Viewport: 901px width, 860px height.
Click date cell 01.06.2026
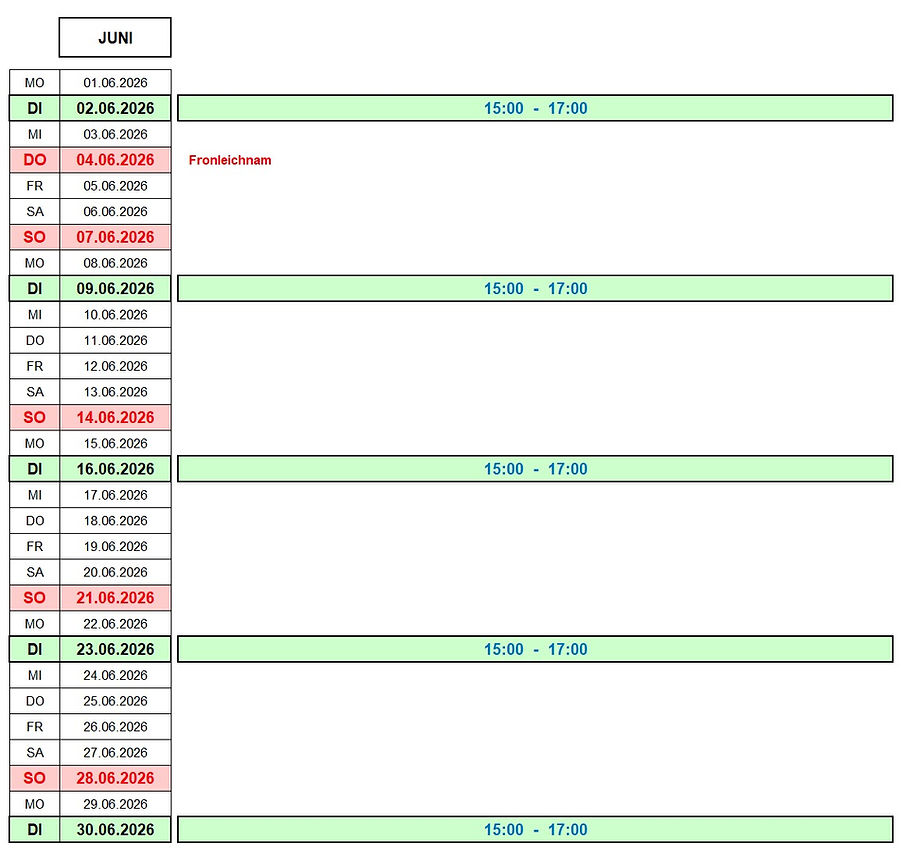(115, 83)
